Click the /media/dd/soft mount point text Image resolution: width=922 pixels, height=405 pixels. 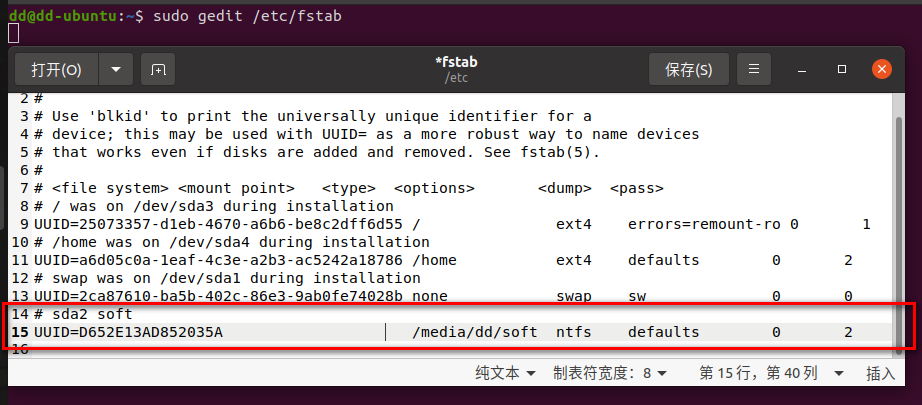click(x=474, y=332)
